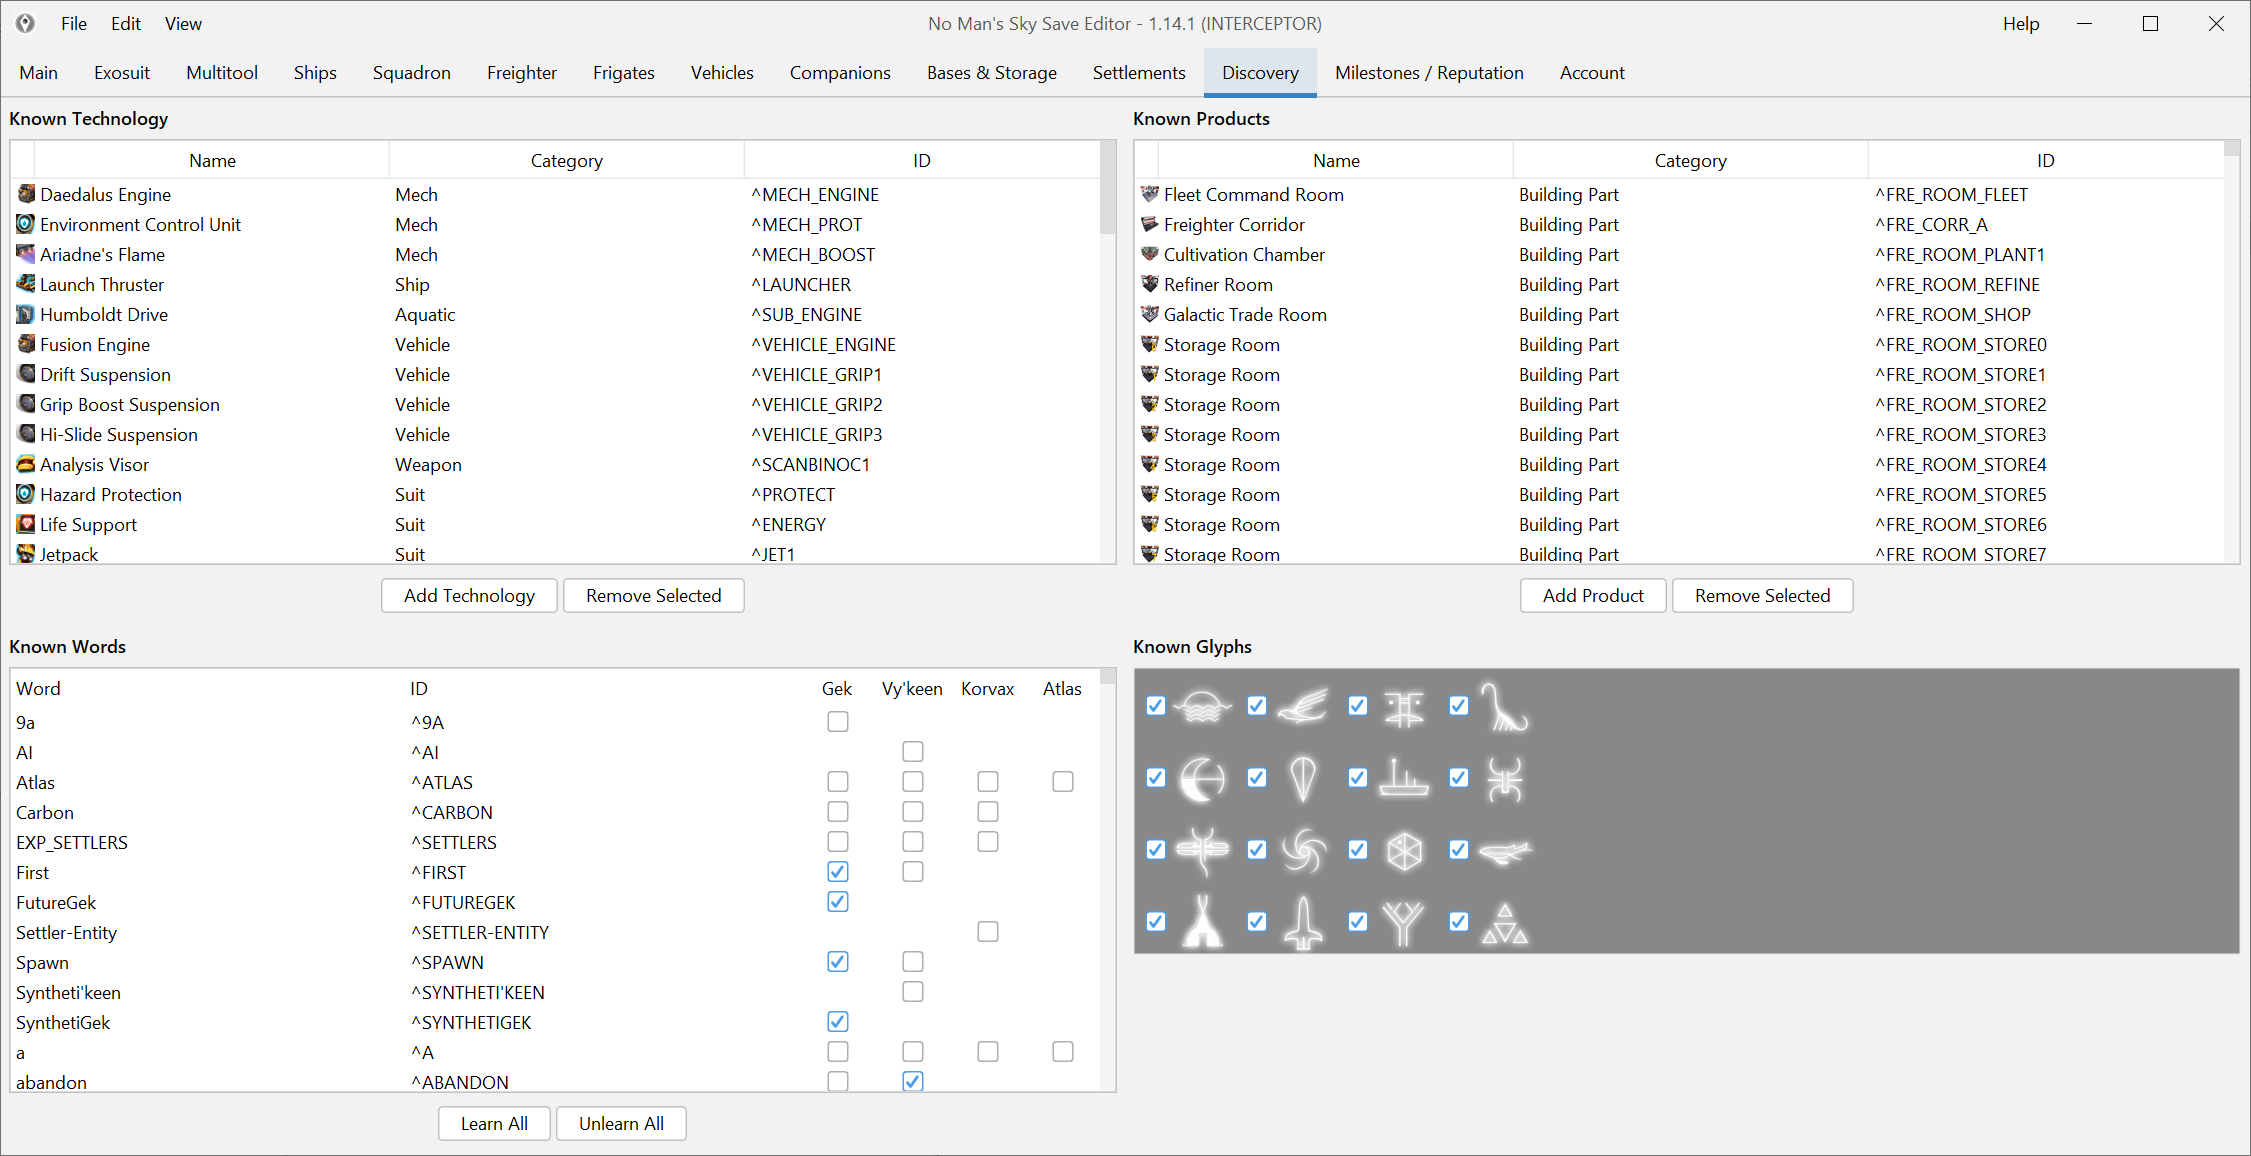Viewport: 2251px width, 1156px height.
Task: Uncheck the Gek checkbox for FutureGek
Action: click(838, 902)
